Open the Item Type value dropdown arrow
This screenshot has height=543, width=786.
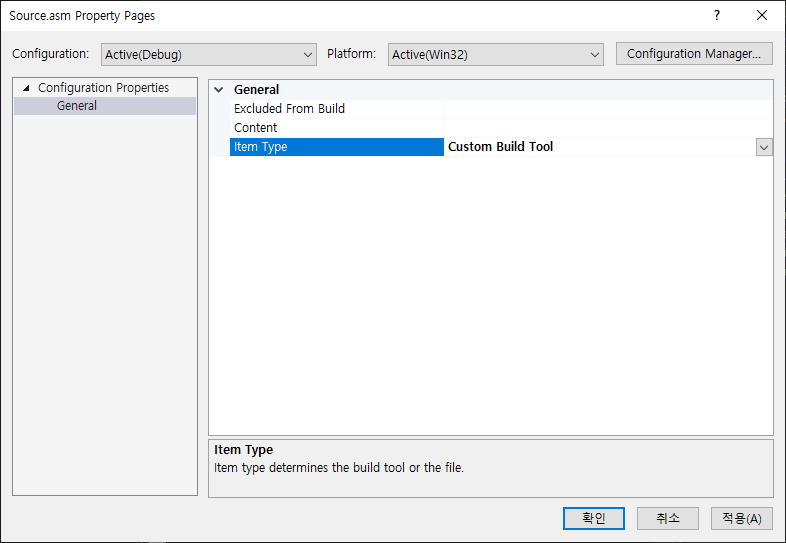click(764, 147)
